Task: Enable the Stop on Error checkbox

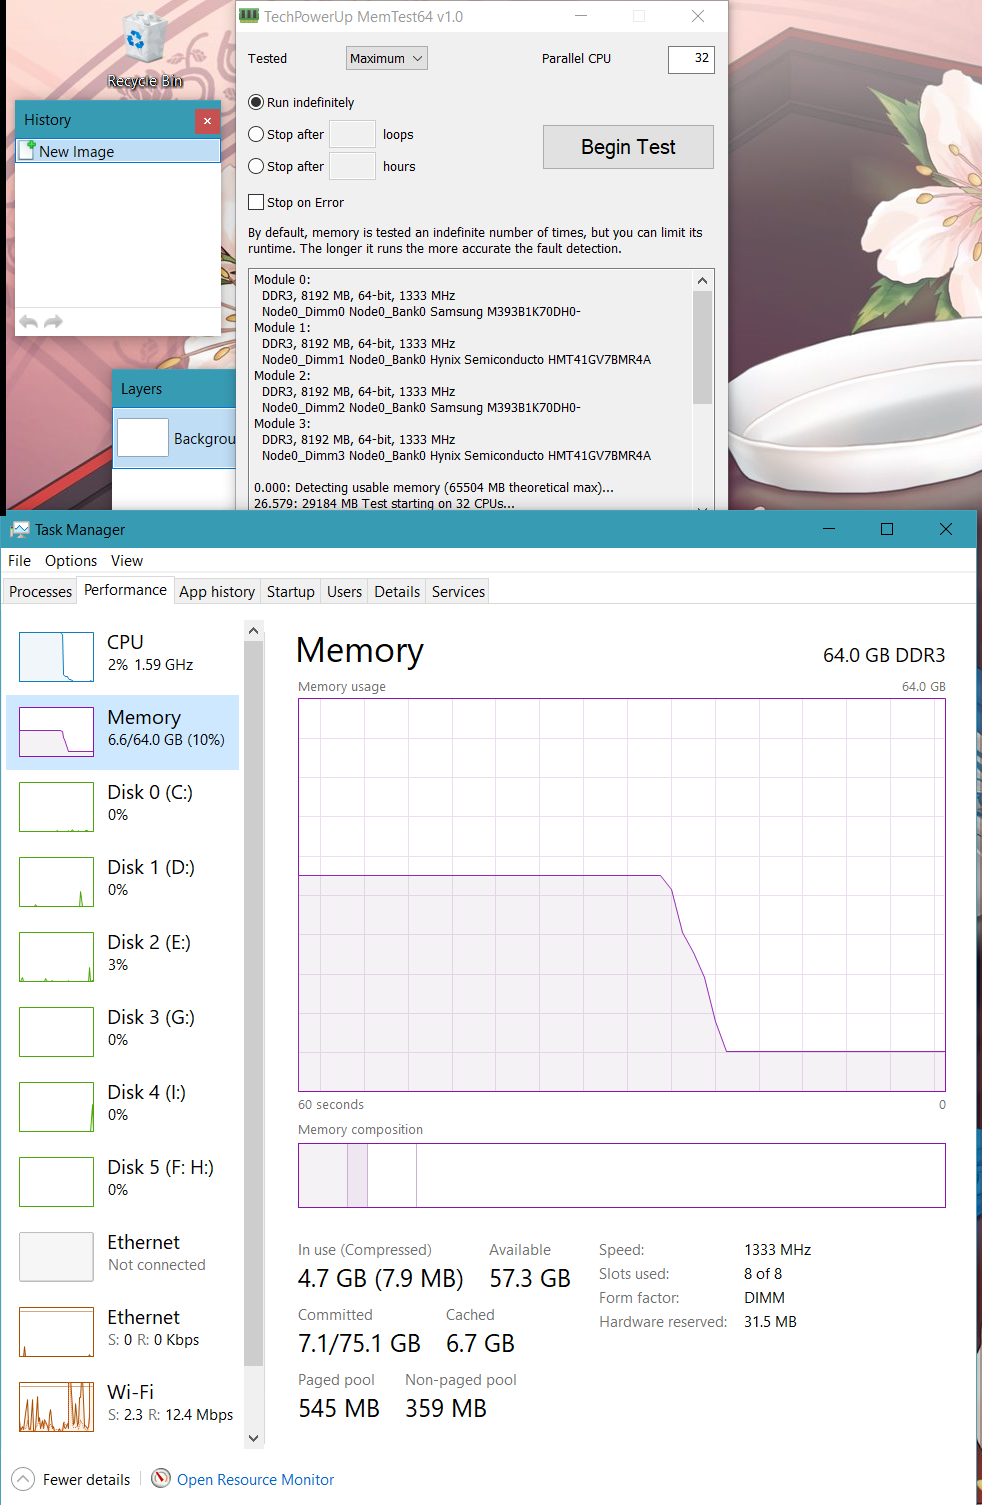Action: coord(256,202)
